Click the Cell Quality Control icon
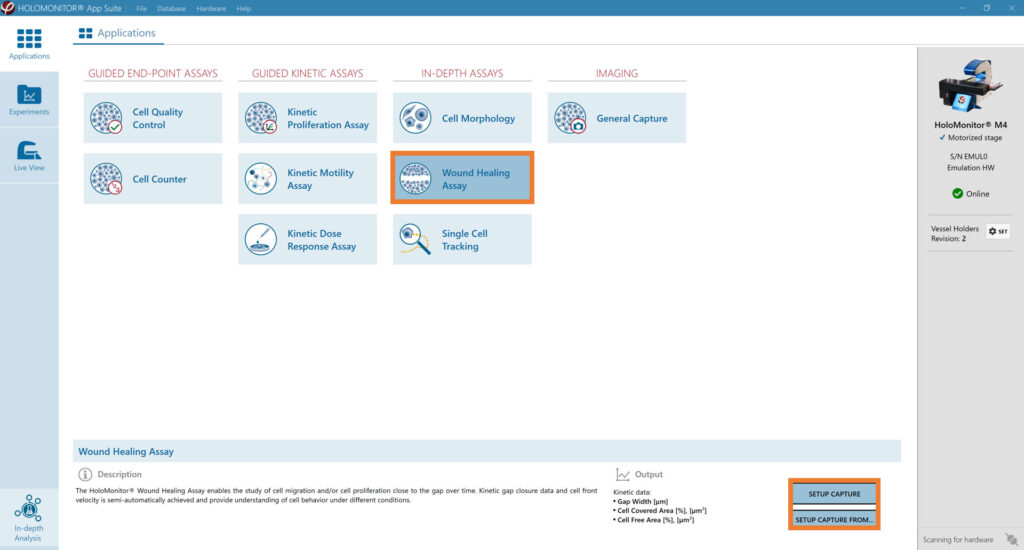Screen dimensions: 1024x550 pos(106,118)
